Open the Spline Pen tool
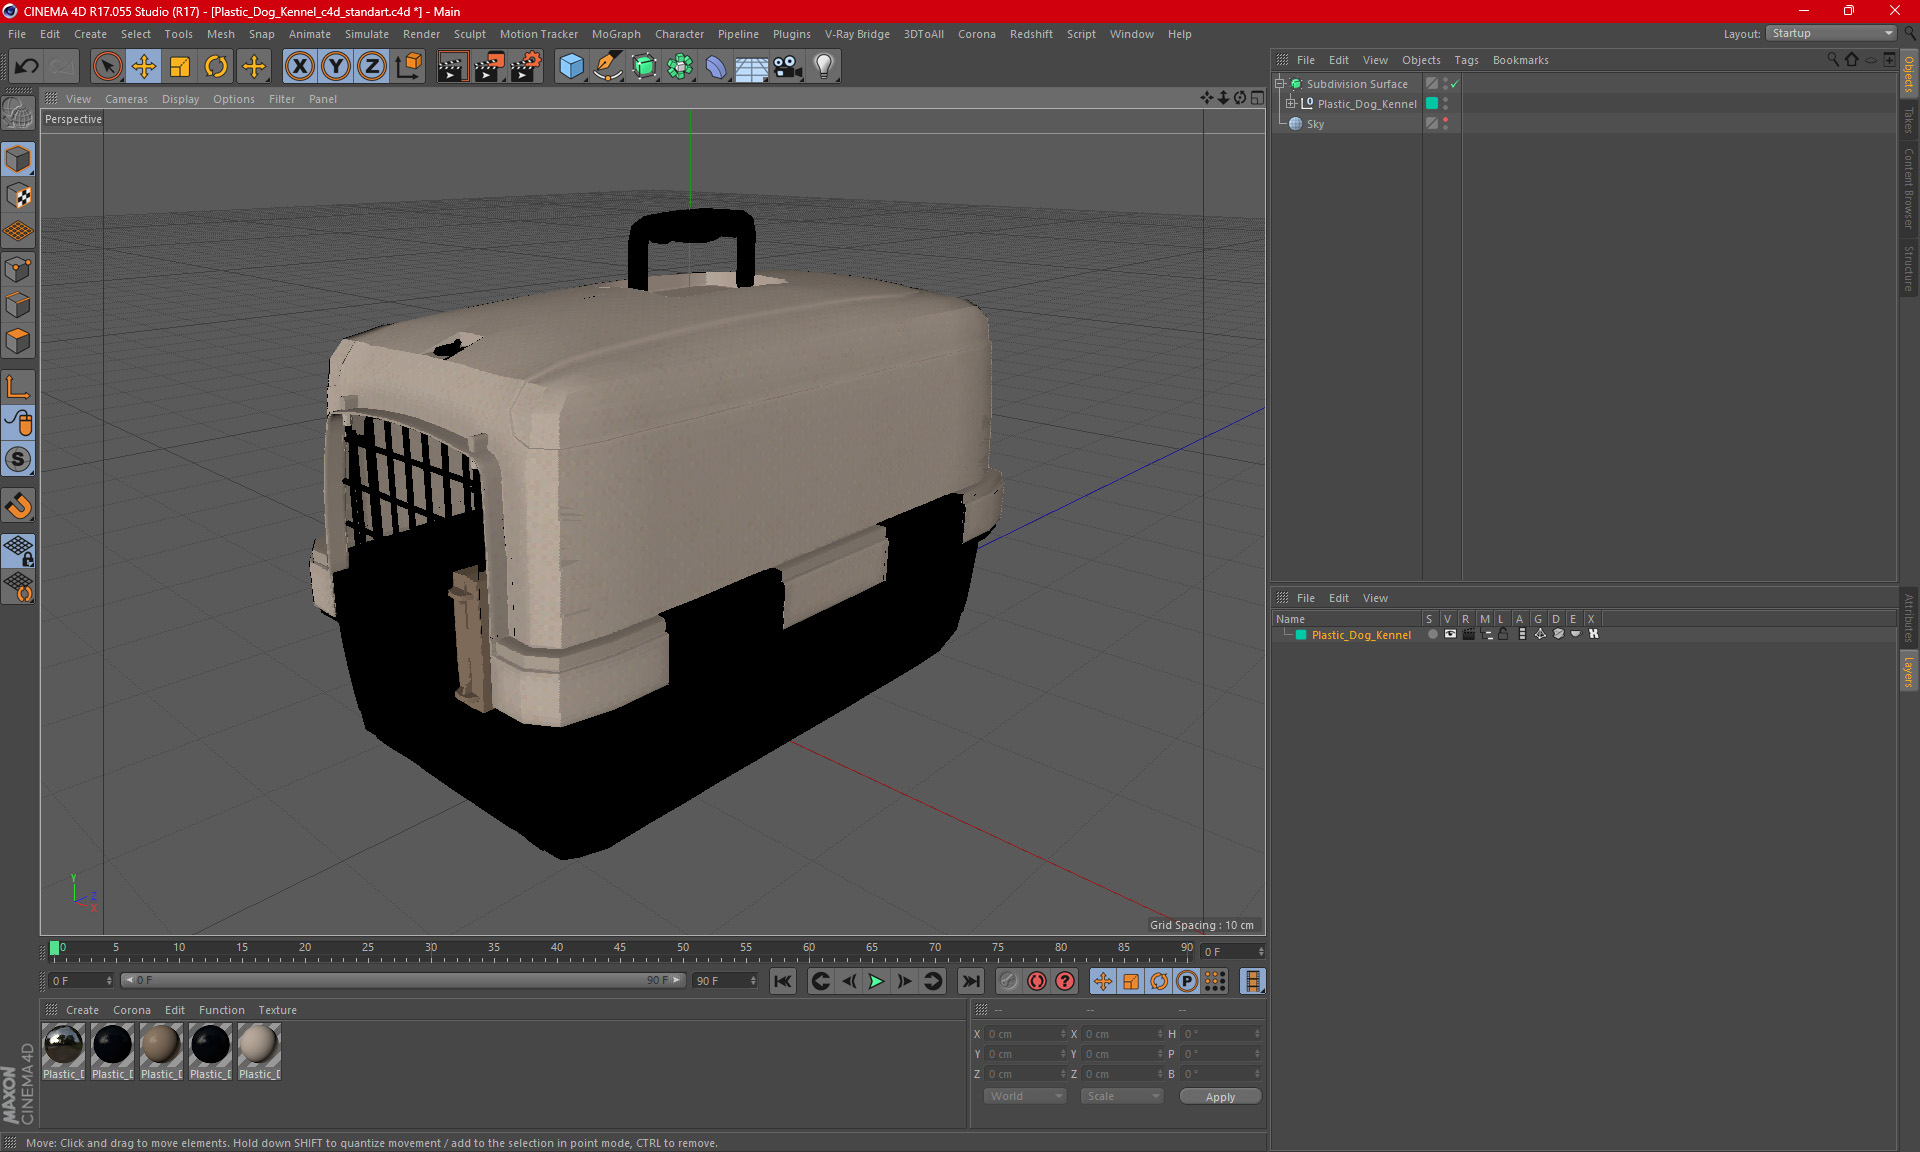1920x1152 pixels. point(608,67)
